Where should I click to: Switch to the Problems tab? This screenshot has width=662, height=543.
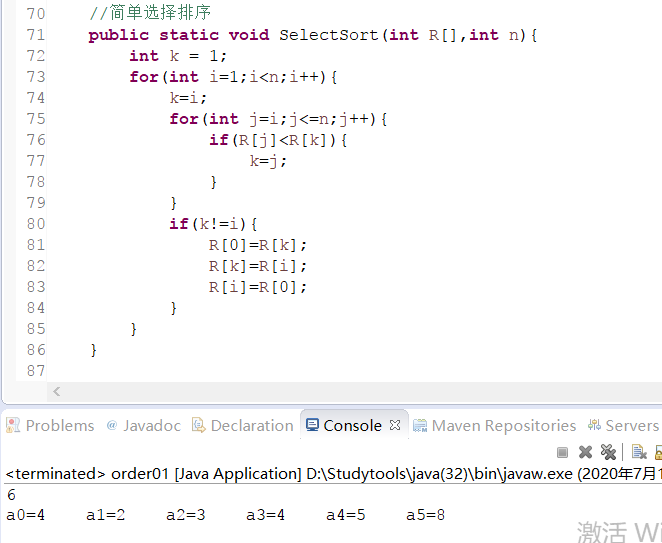pyautogui.click(x=59, y=425)
